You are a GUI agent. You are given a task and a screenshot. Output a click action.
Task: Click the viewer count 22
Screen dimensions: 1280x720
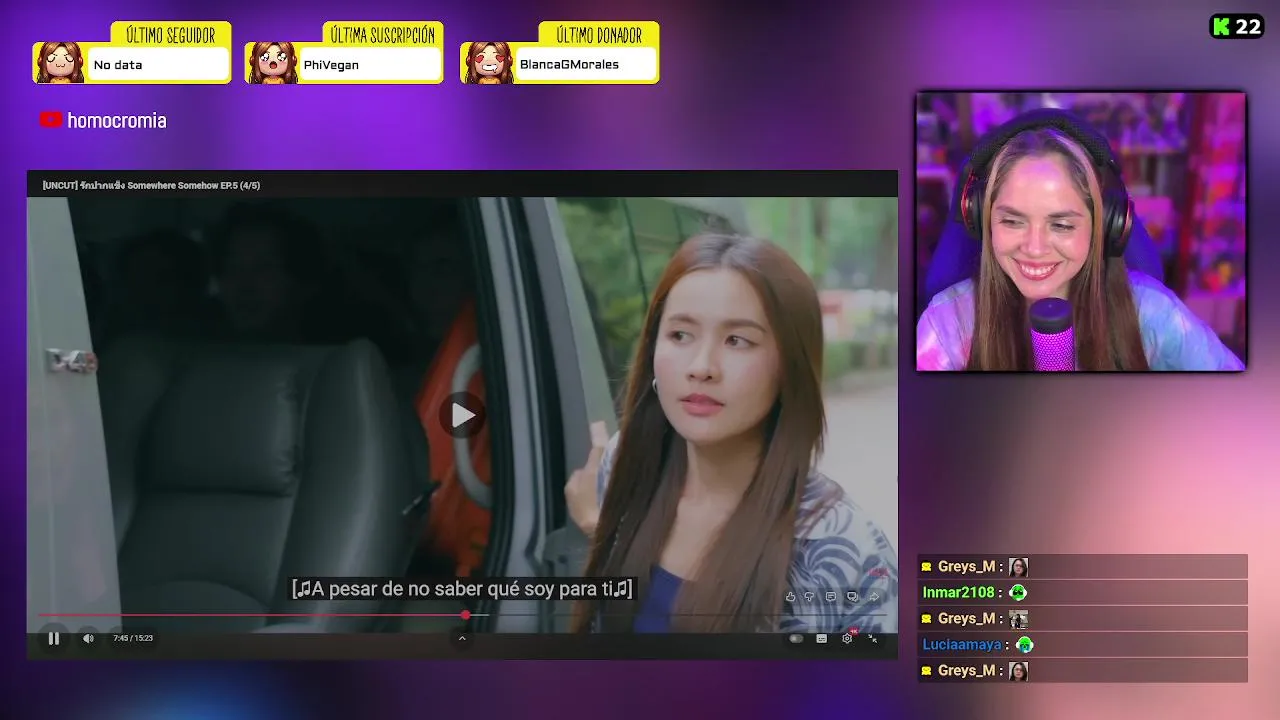coord(1248,27)
